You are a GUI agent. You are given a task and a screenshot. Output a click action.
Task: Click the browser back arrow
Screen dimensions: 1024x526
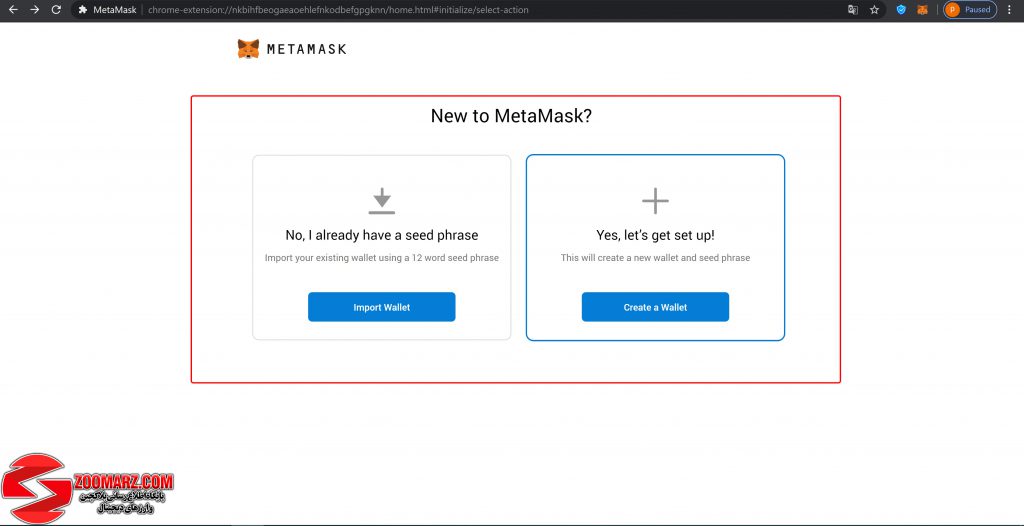pos(13,10)
